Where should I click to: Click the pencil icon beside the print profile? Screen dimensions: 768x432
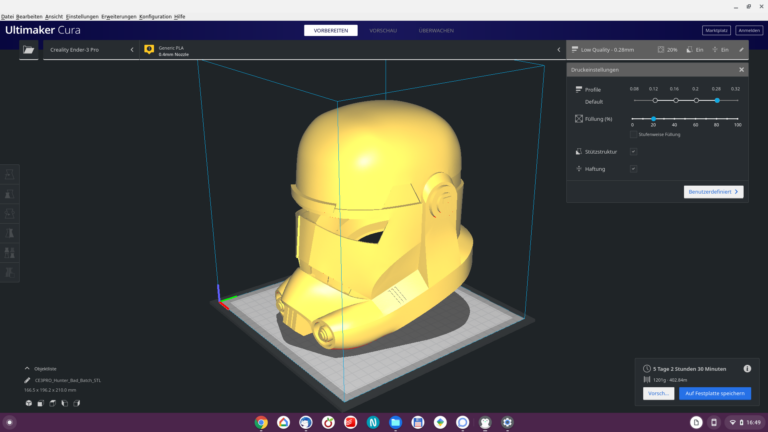pyautogui.click(x=742, y=49)
